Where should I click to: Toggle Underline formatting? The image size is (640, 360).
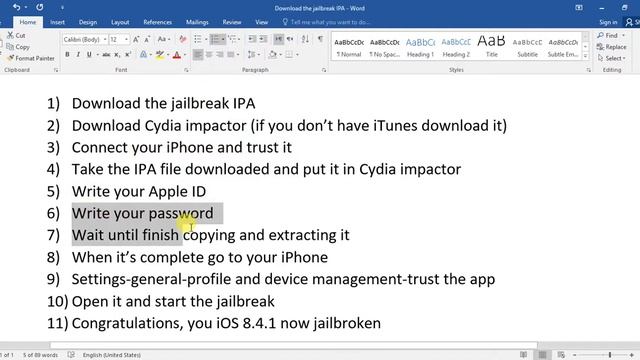(x=89, y=54)
